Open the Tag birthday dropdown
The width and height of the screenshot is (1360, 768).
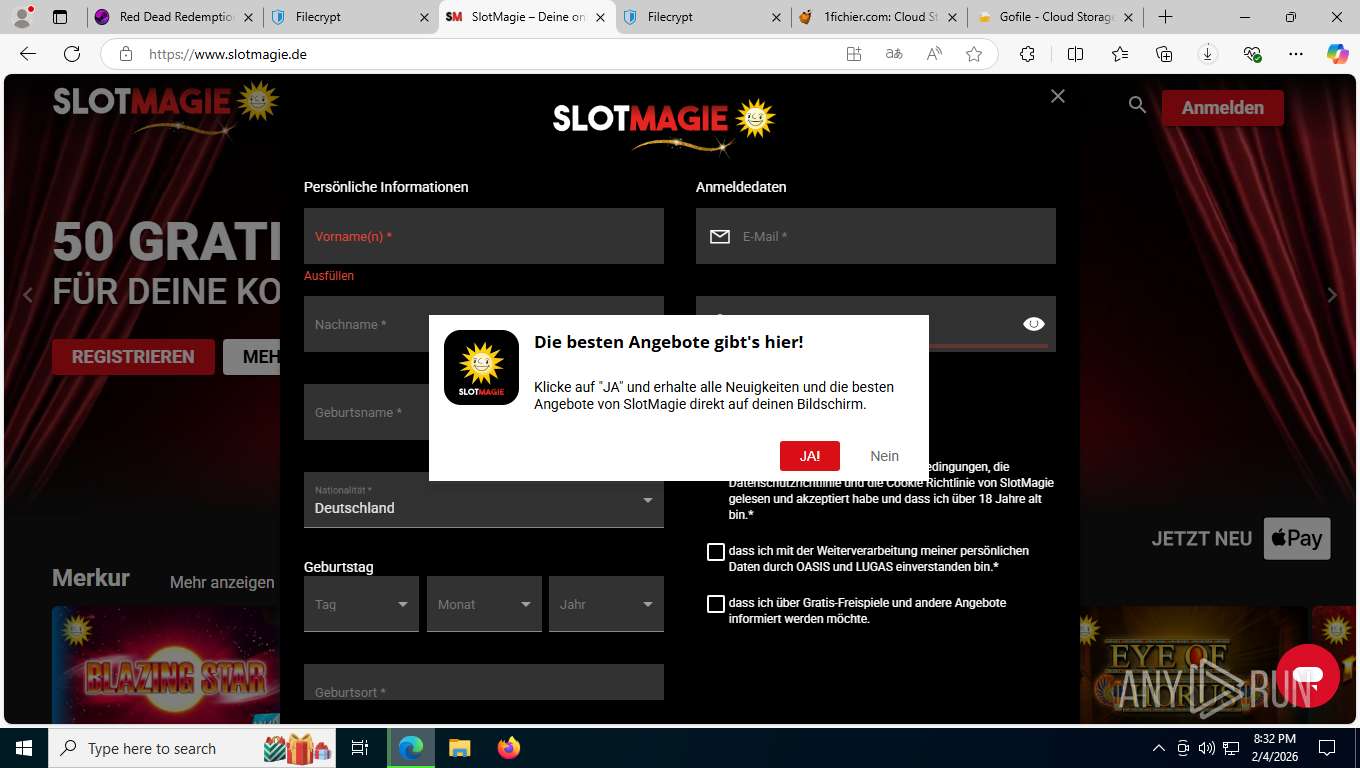coord(361,604)
